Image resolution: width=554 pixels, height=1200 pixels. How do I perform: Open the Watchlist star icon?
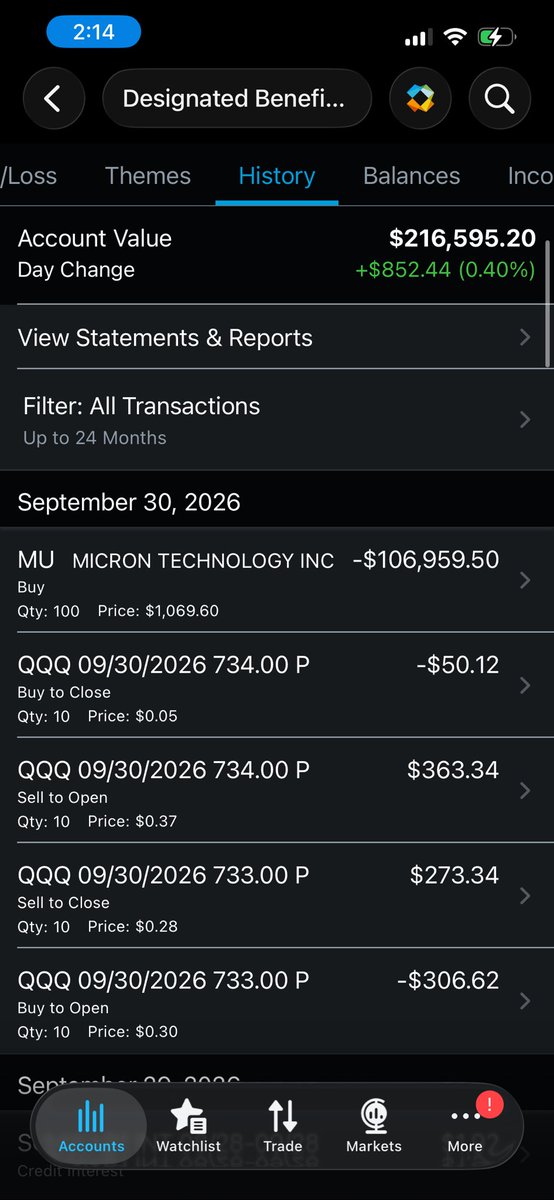coord(188,1126)
